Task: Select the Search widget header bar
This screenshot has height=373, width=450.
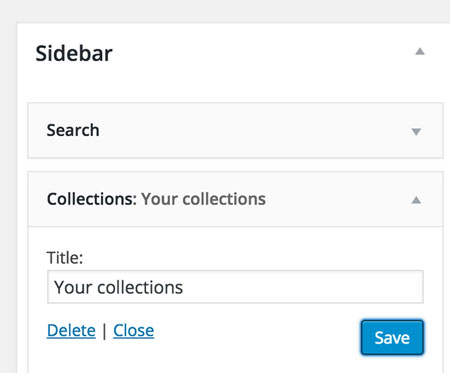Action: pos(235,130)
